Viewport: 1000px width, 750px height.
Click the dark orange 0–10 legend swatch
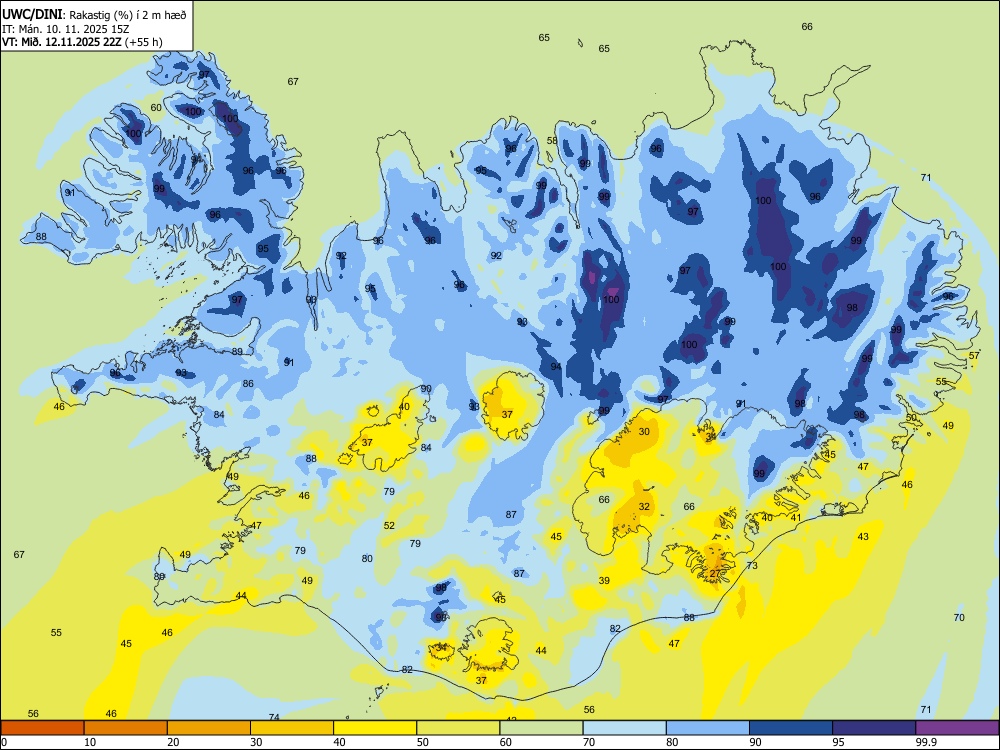[x=43, y=728]
